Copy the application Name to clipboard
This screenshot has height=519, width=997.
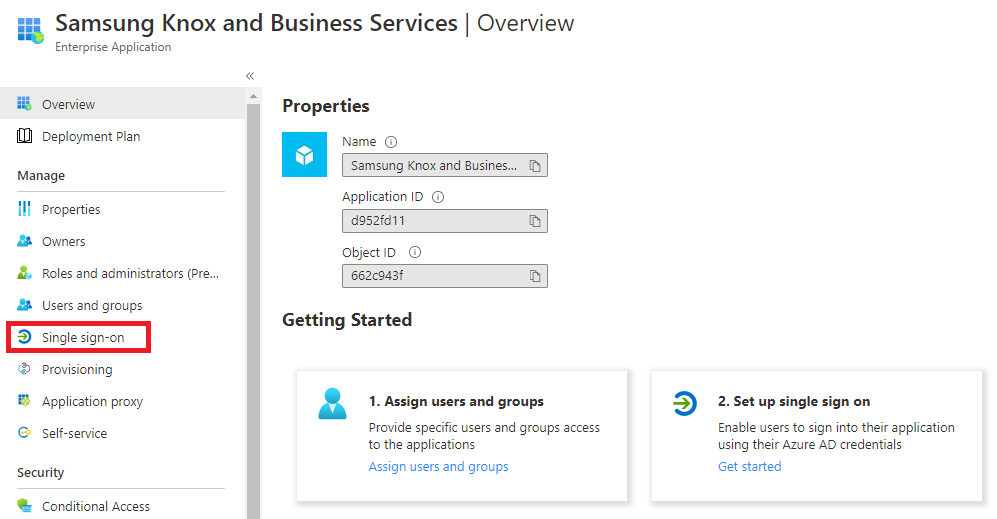(x=535, y=165)
